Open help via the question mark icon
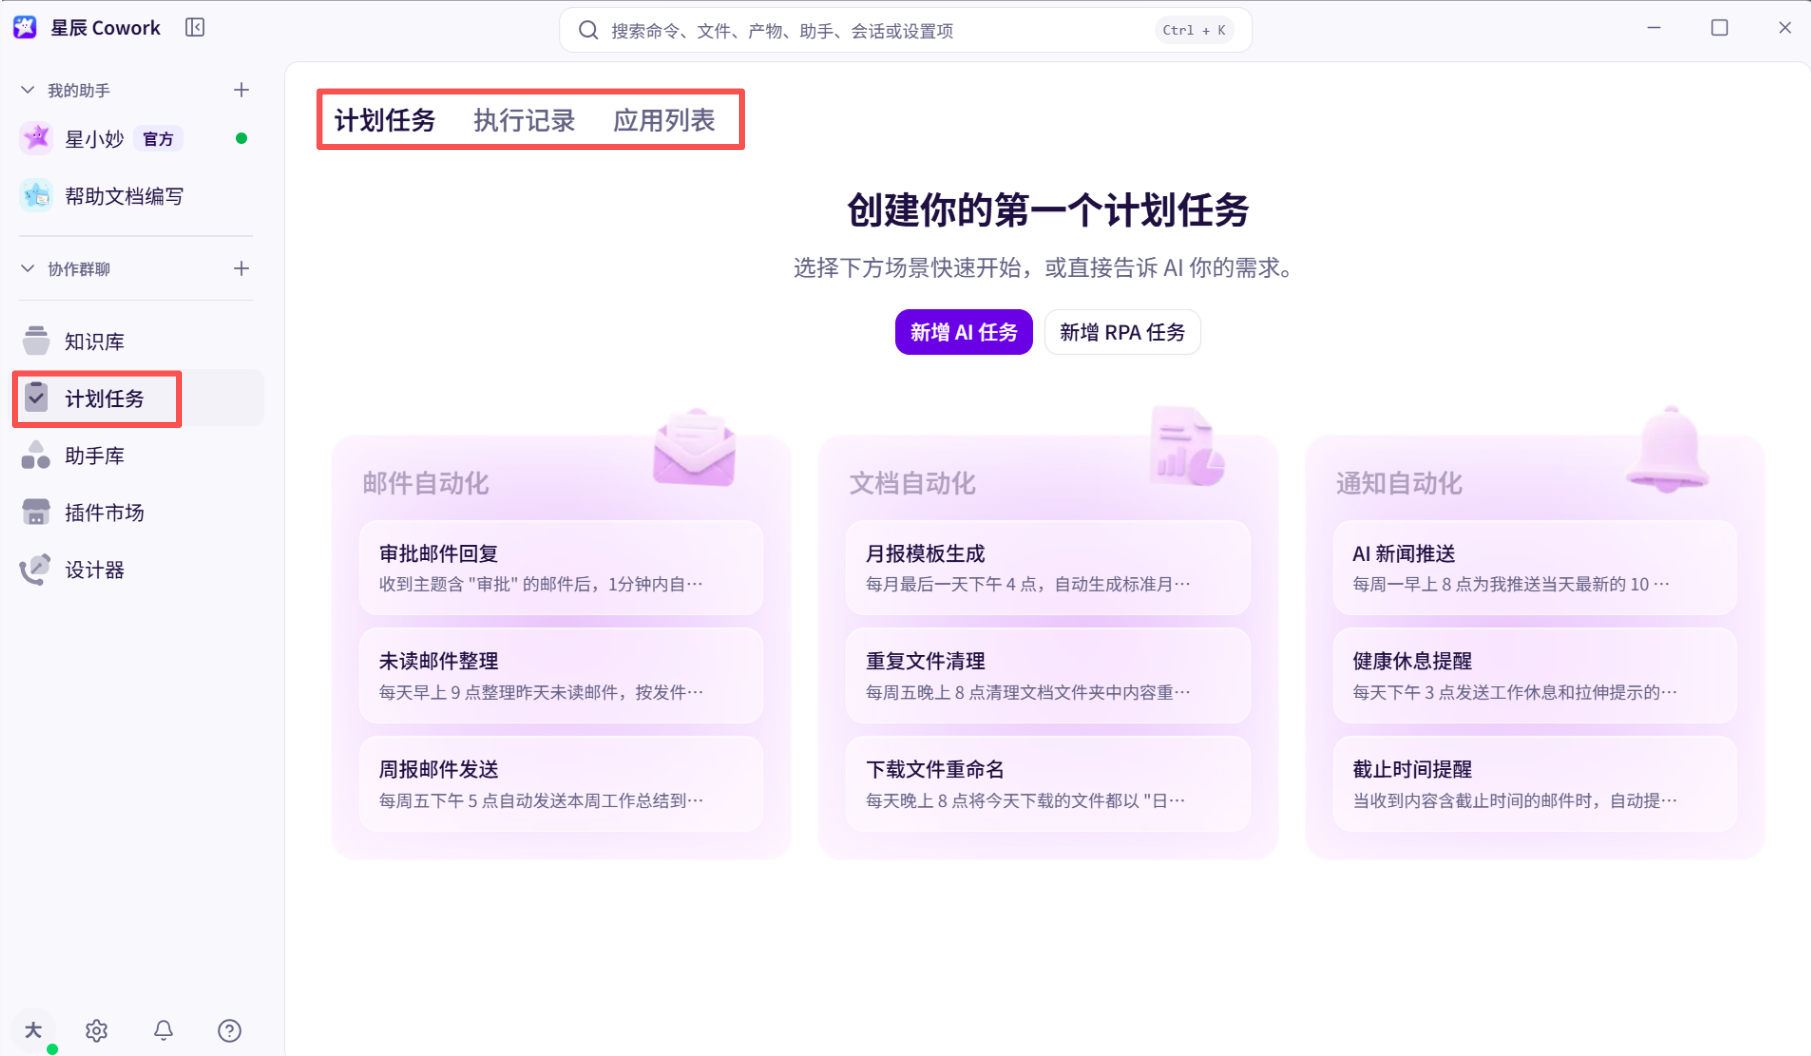Viewport: 1811px width, 1056px height. point(229,1030)
